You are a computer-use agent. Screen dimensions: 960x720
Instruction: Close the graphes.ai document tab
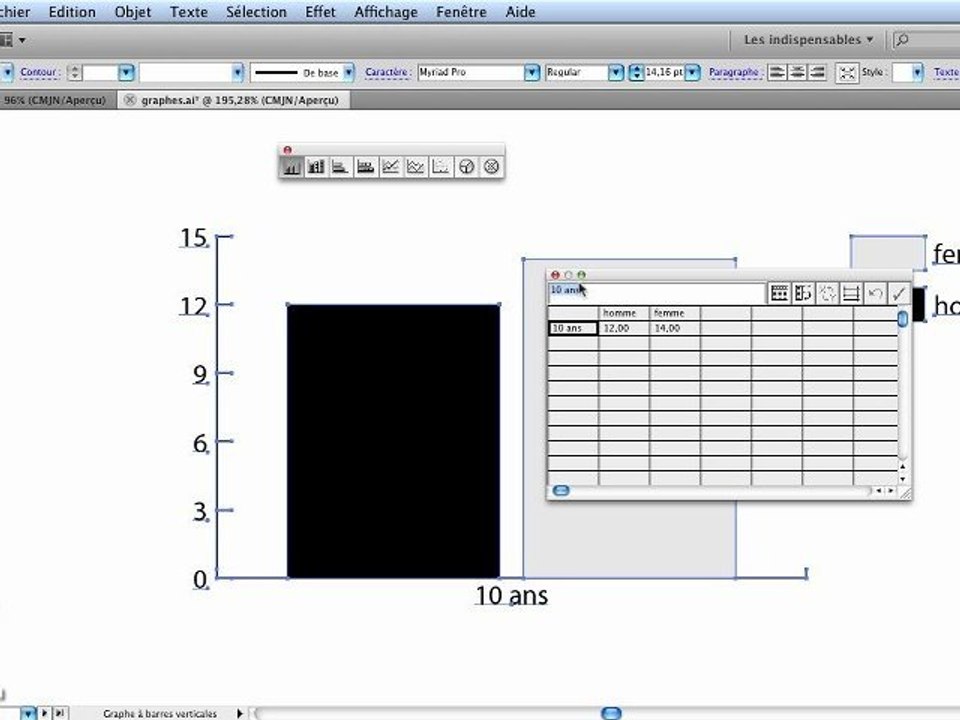pyautogui.click(x=130, y=100)
